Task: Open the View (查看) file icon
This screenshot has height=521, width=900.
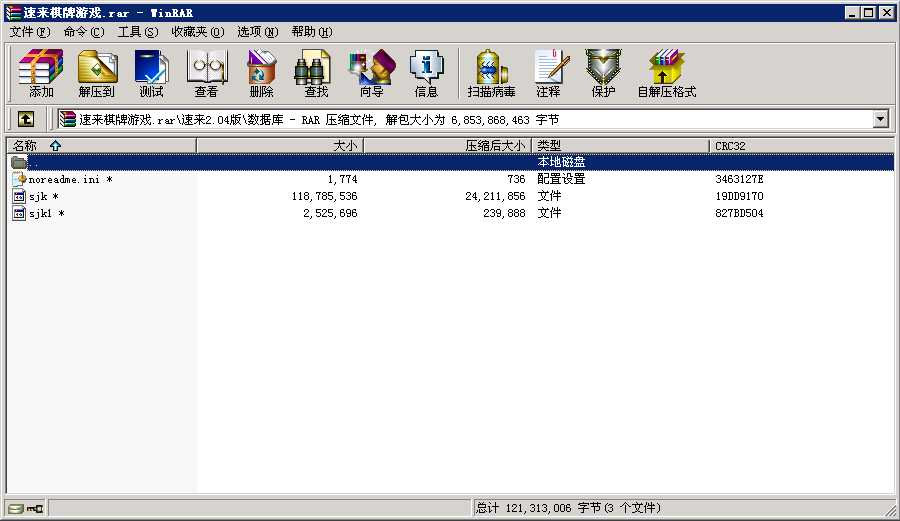Action: pyautogui.click(x=207, y=73)
